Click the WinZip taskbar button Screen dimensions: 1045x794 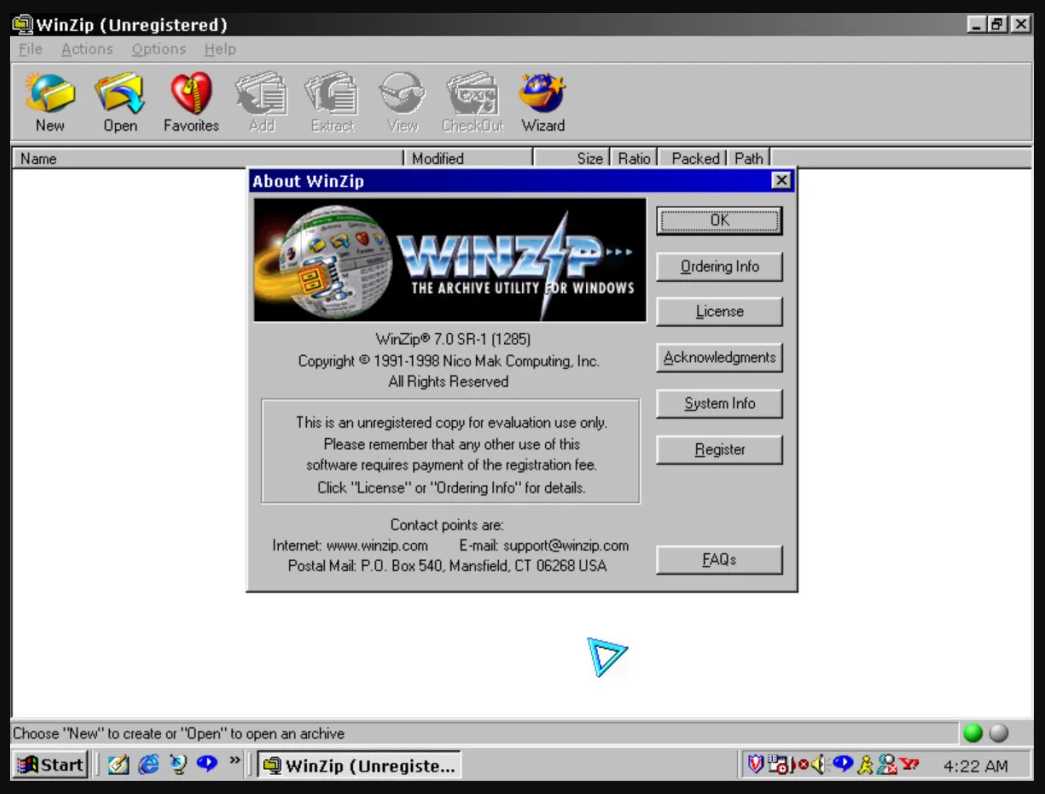point(359,765)
